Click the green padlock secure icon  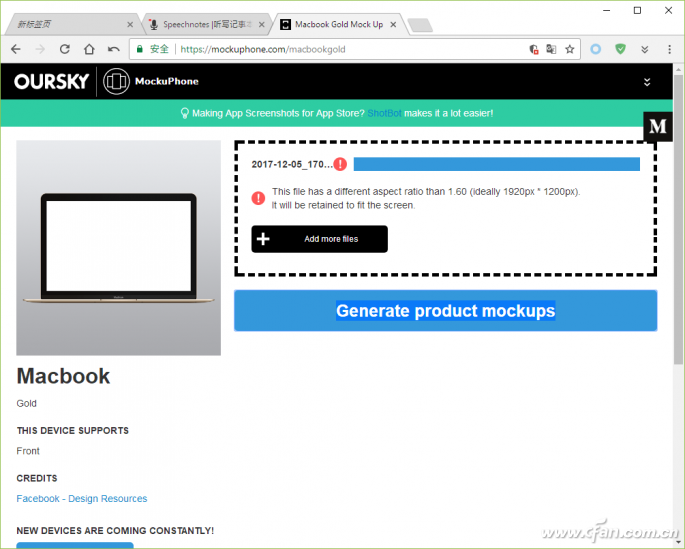click(x=140, y=49)
